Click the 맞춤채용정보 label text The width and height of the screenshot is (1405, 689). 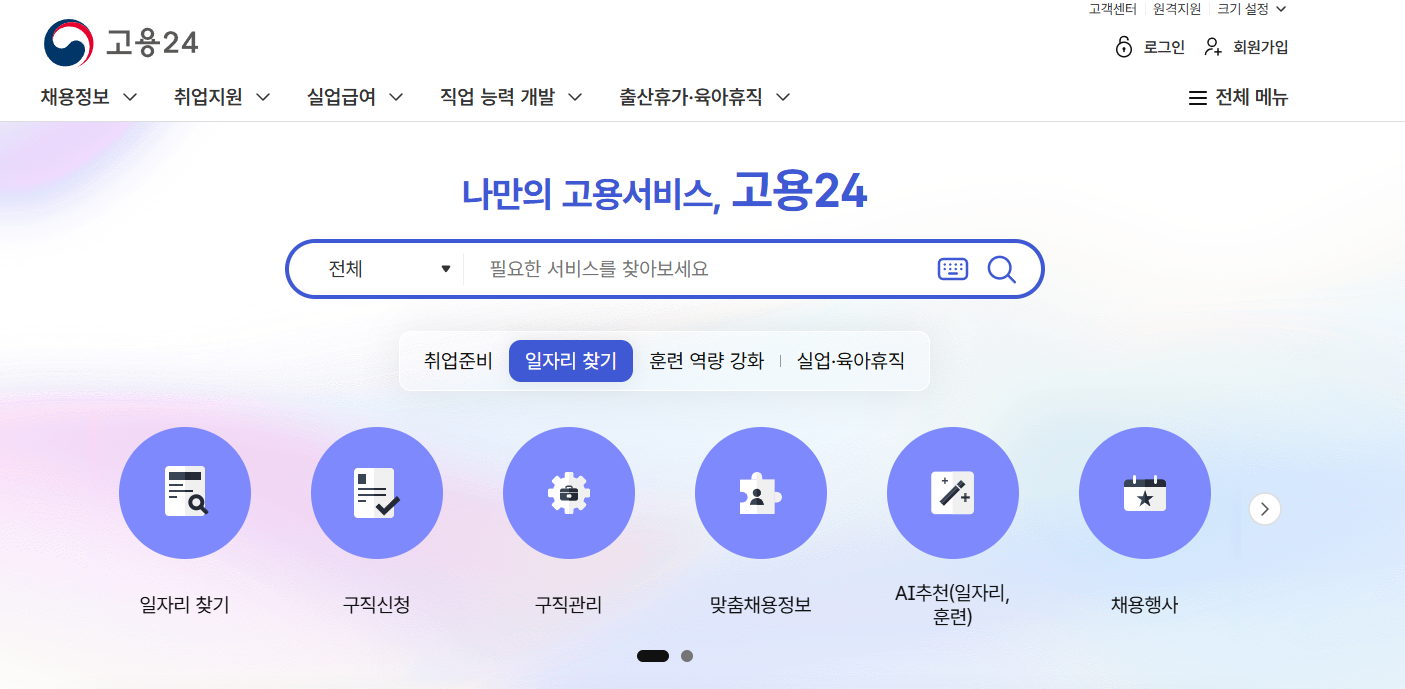tap(761, 605)
